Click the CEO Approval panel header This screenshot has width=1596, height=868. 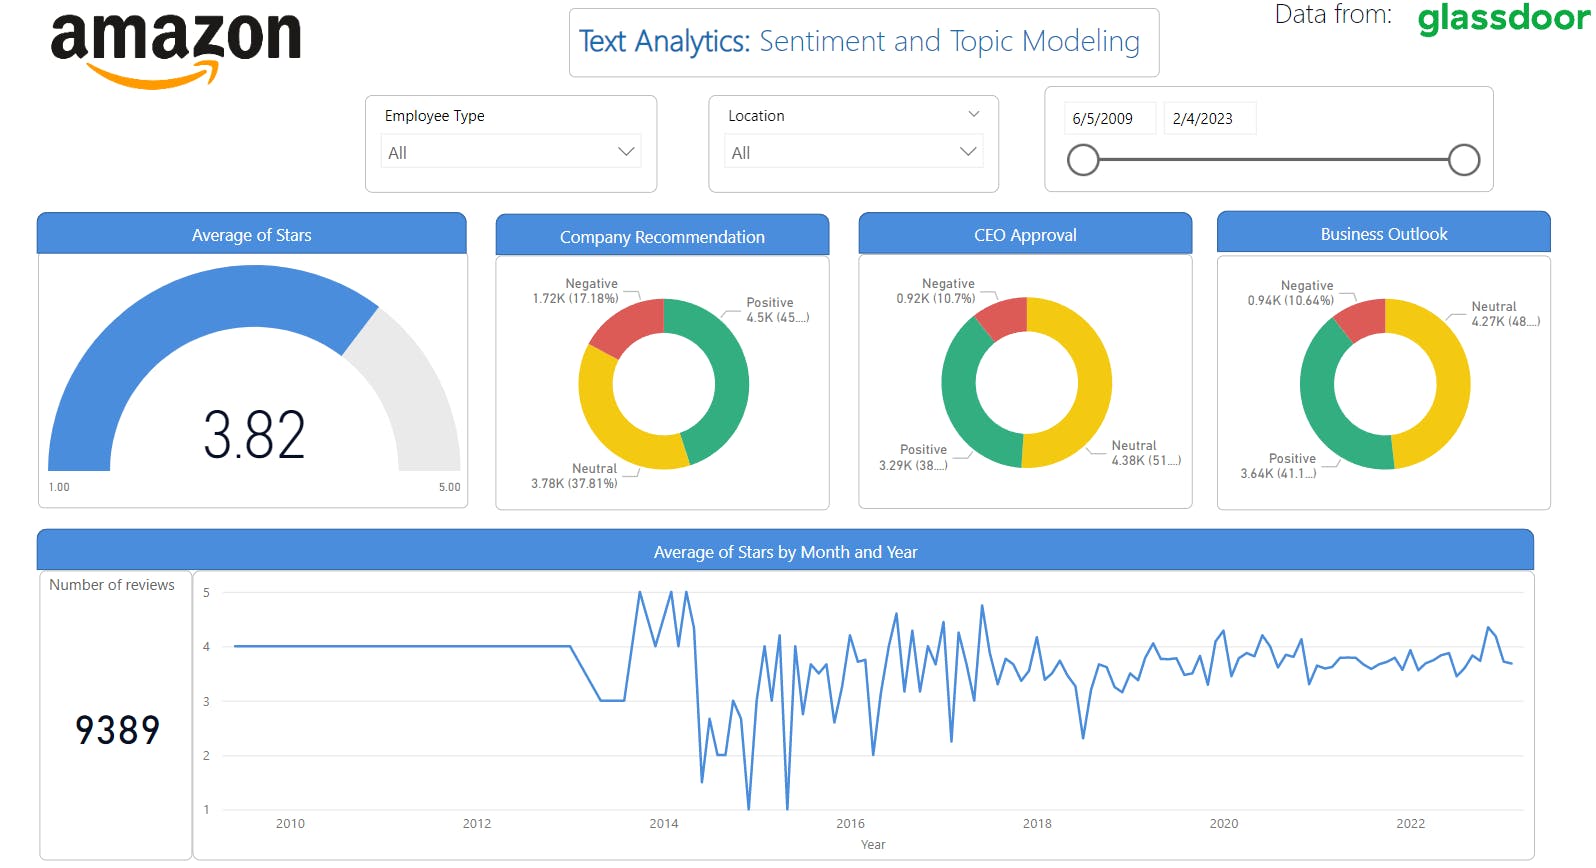tap(1024, 234)
